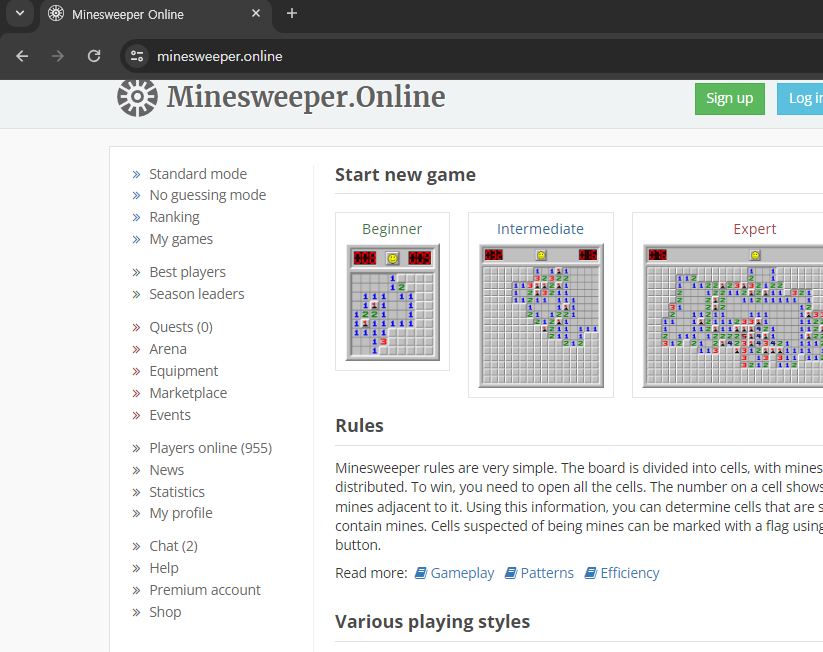Close the Minesweeper Online tab
The height and width of the screenshot is (652, 823).
click(256, 14)
